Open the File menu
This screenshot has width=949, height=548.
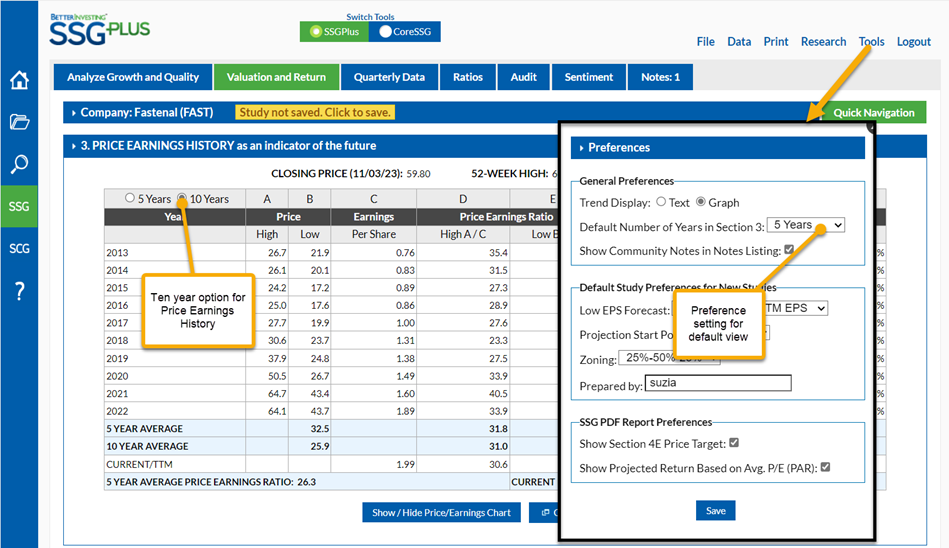click(x=705, y=42)
